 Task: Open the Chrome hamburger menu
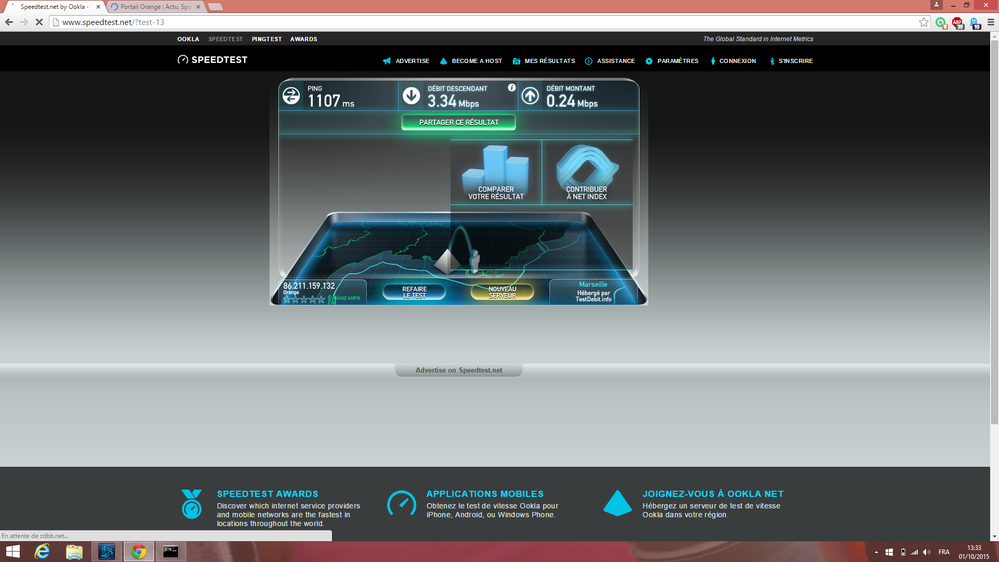coord(991,22)
